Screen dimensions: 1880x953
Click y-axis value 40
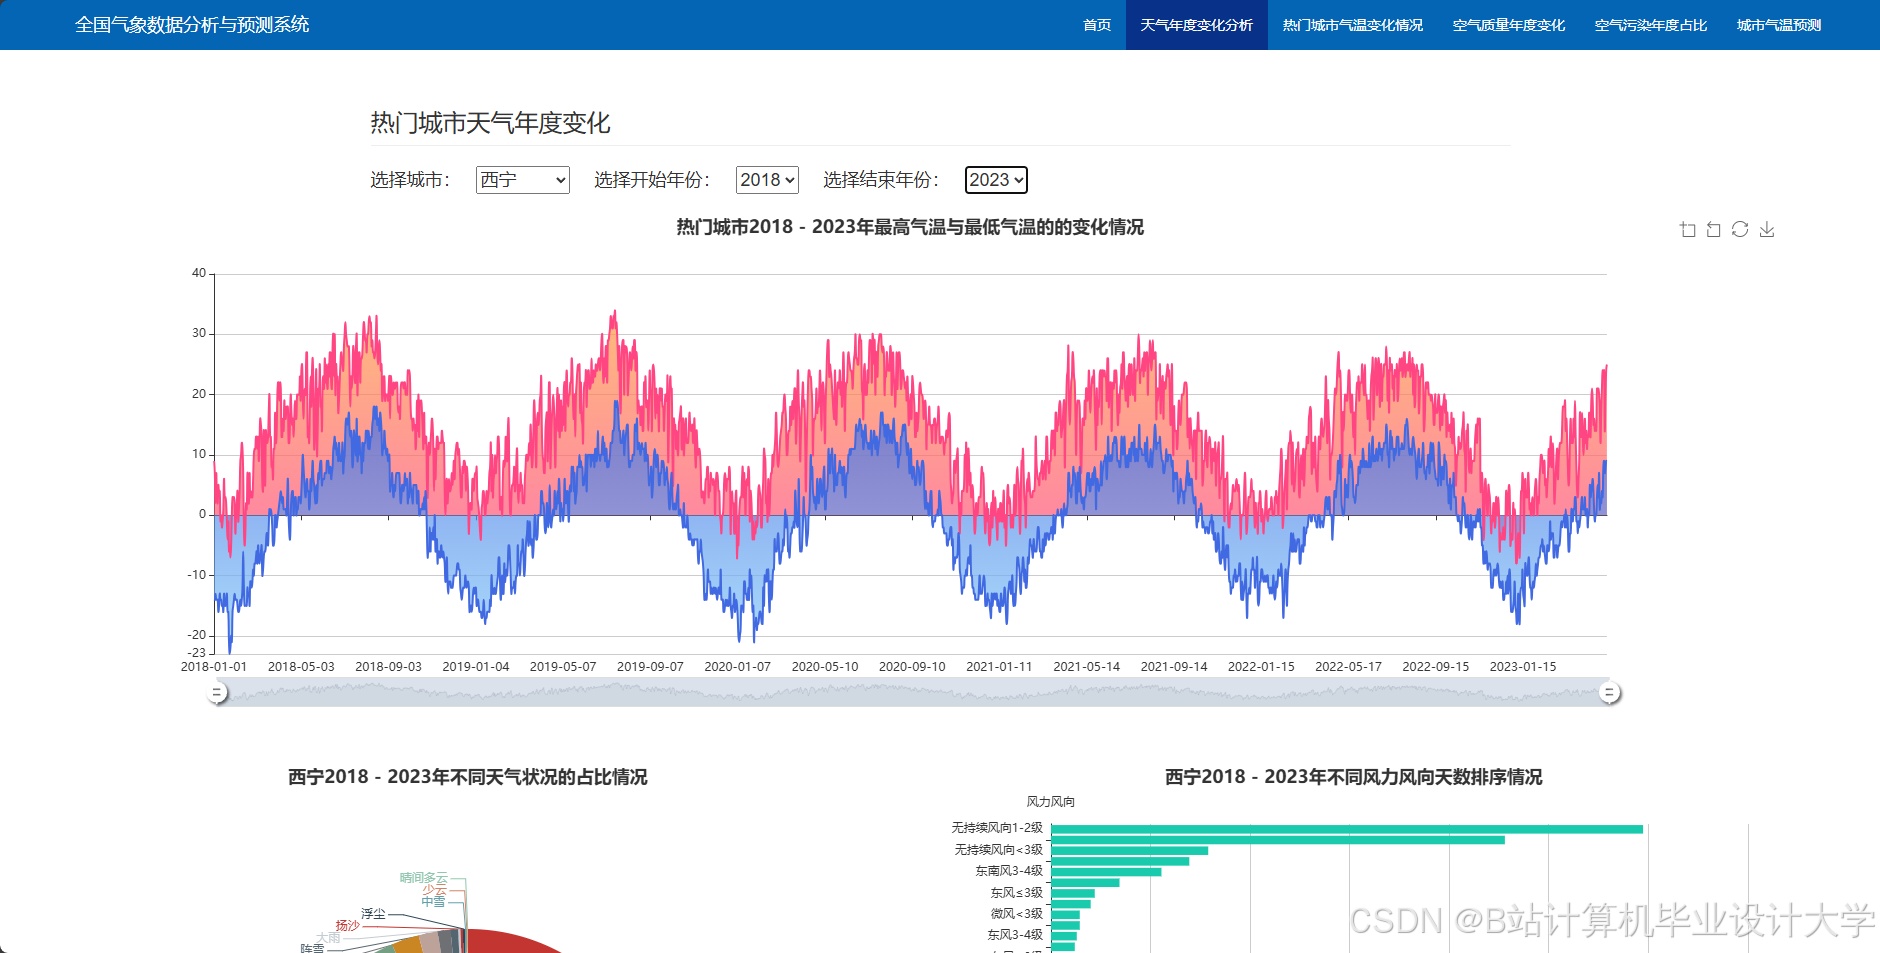pos(199,273)
